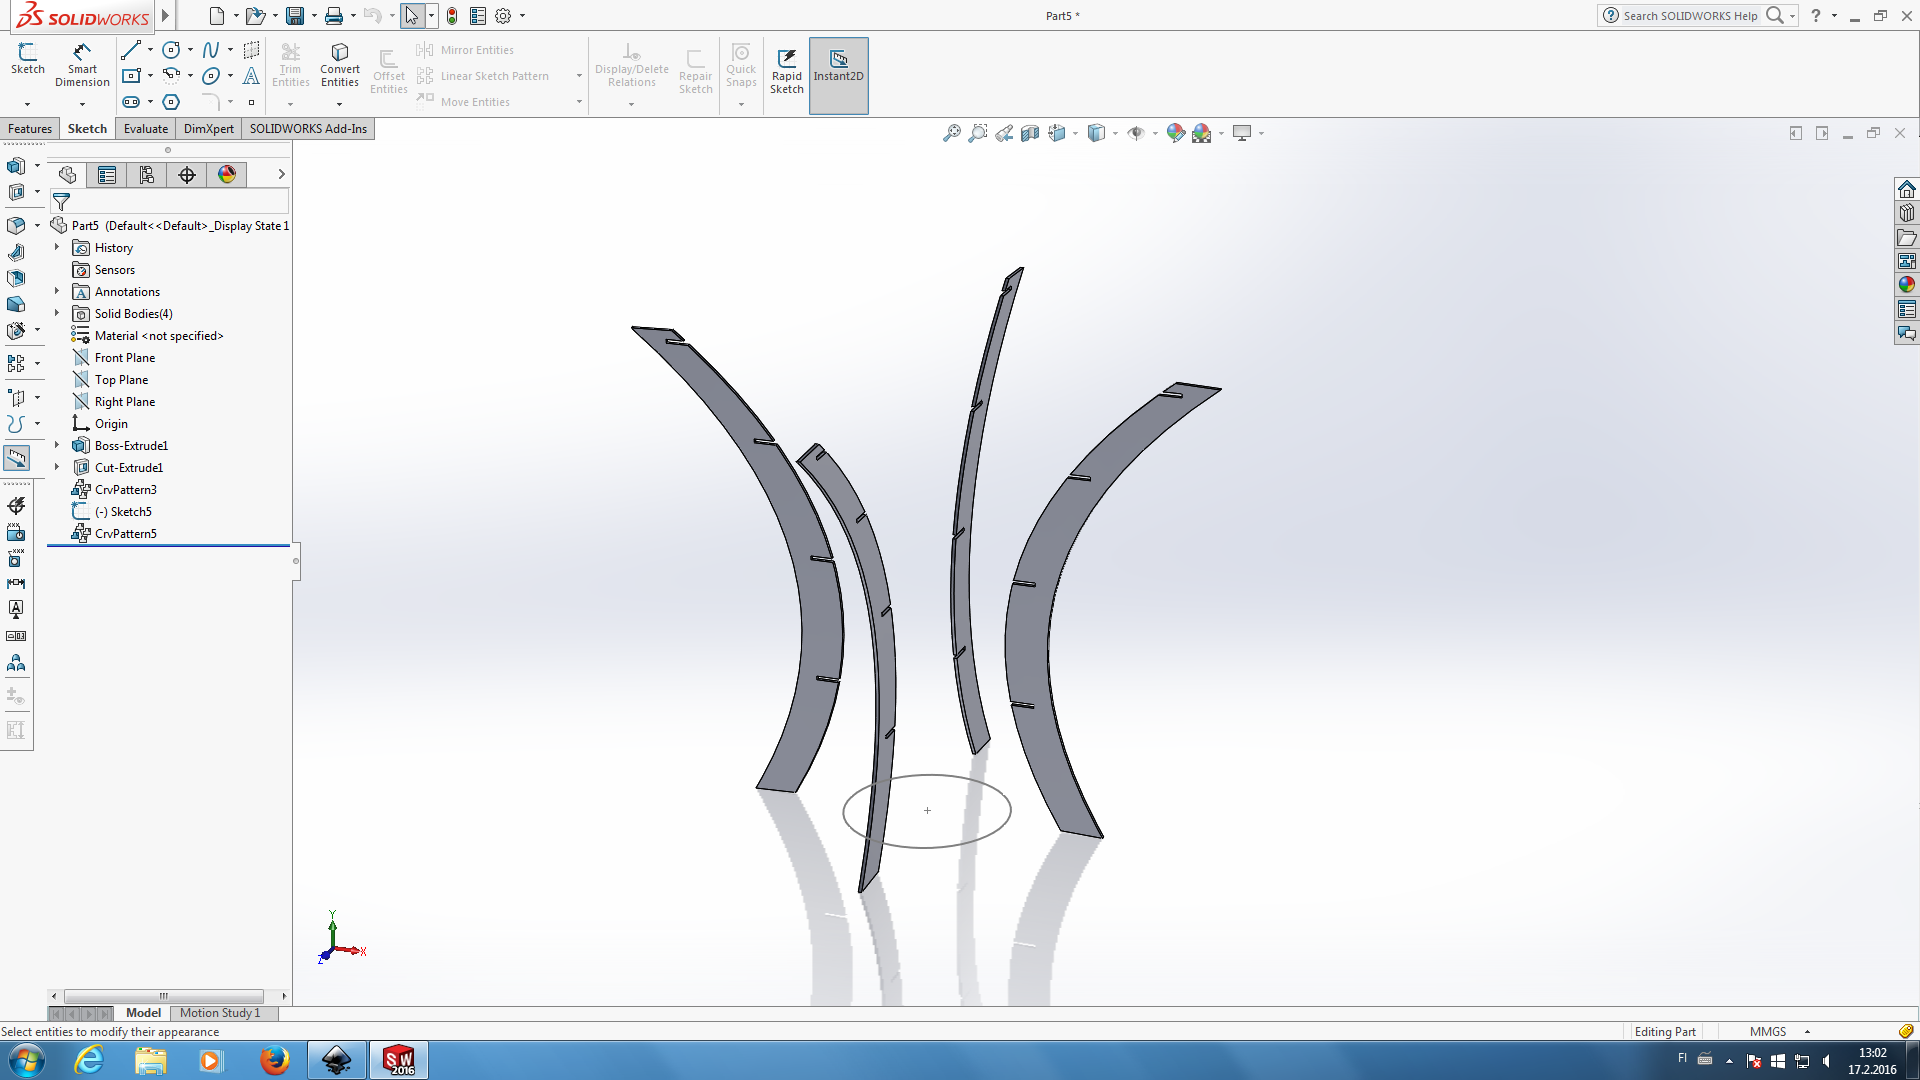Open Line tool dropdown arrow
The height and width of the screenshot is (1080, 1920).
click(150, 50)
